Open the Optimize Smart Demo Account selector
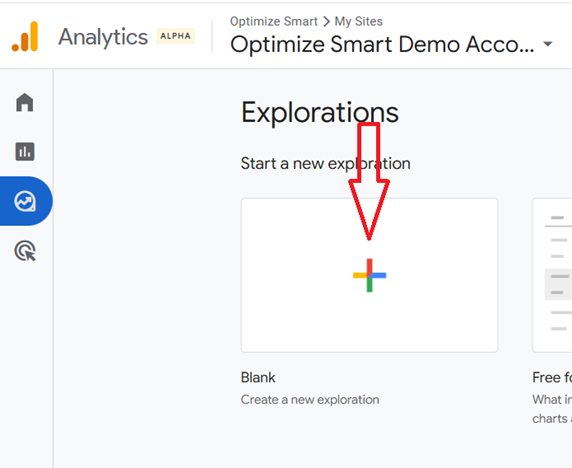 391,45
